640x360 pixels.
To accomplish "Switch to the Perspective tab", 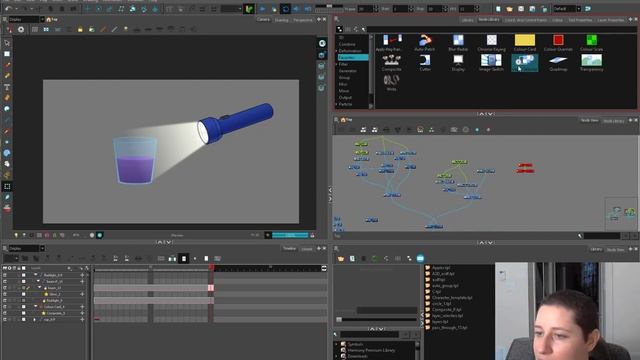I will click(x=303, y=20).
